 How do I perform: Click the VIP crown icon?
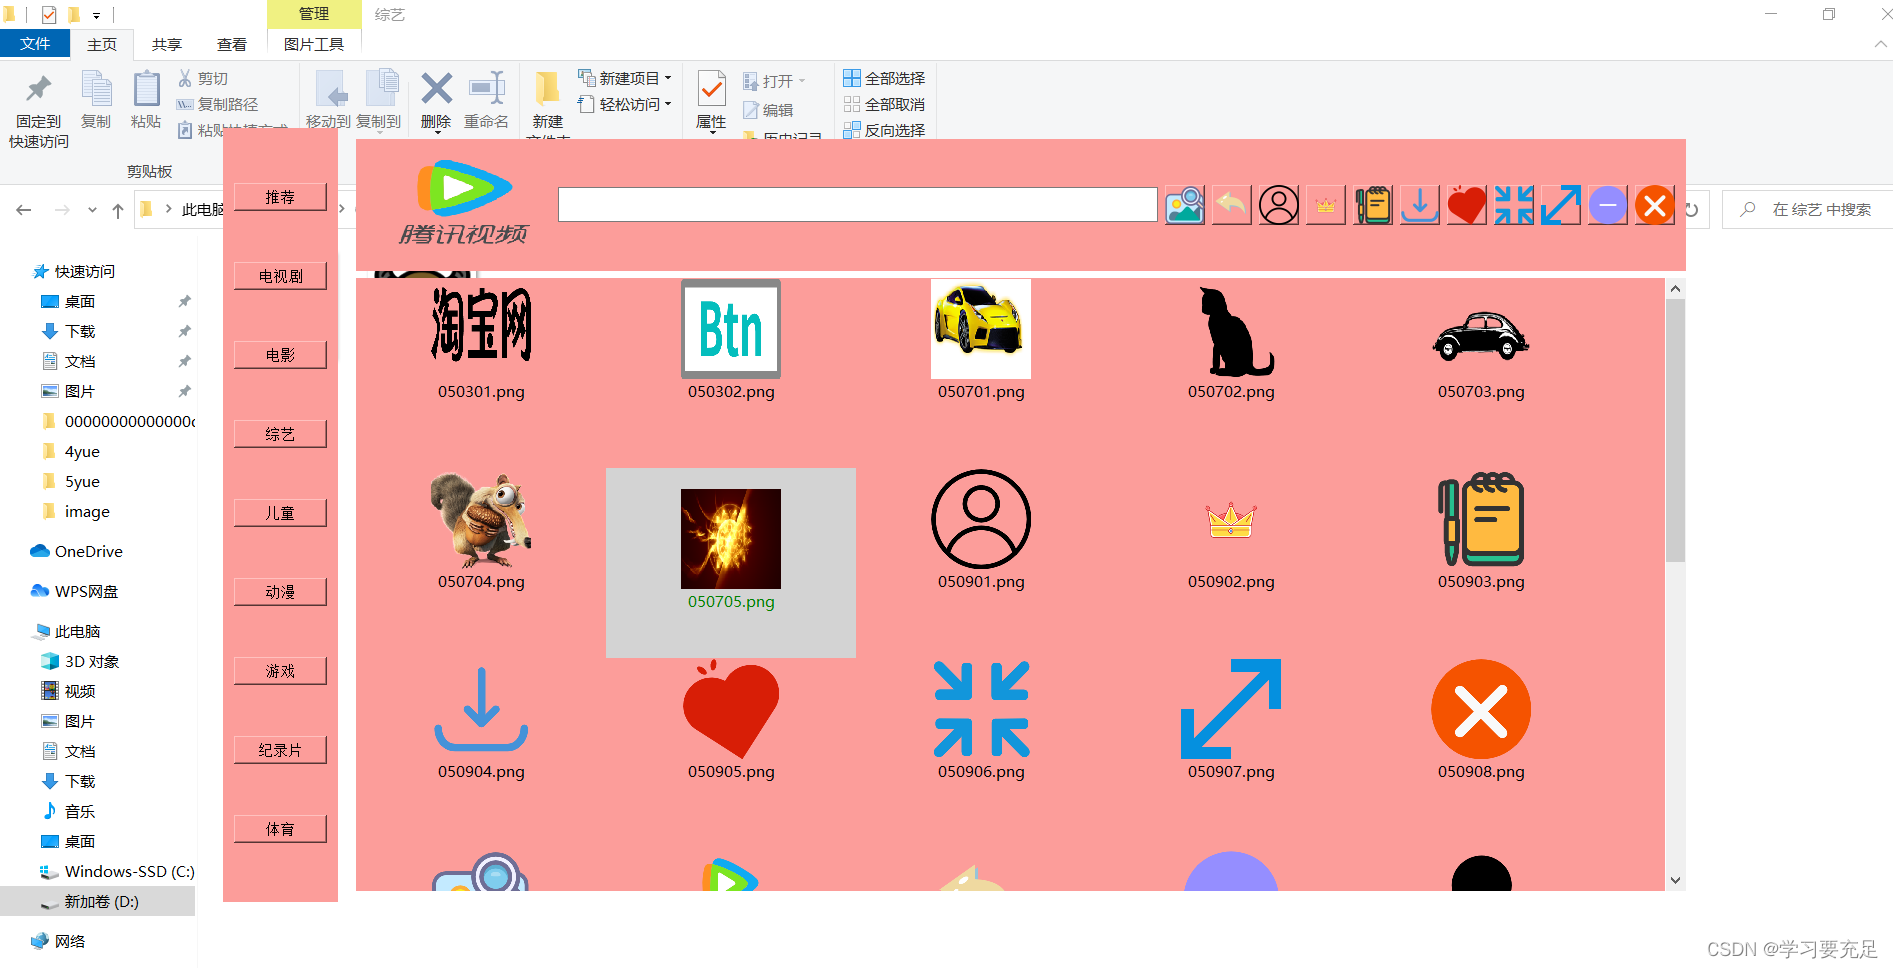1325,204
